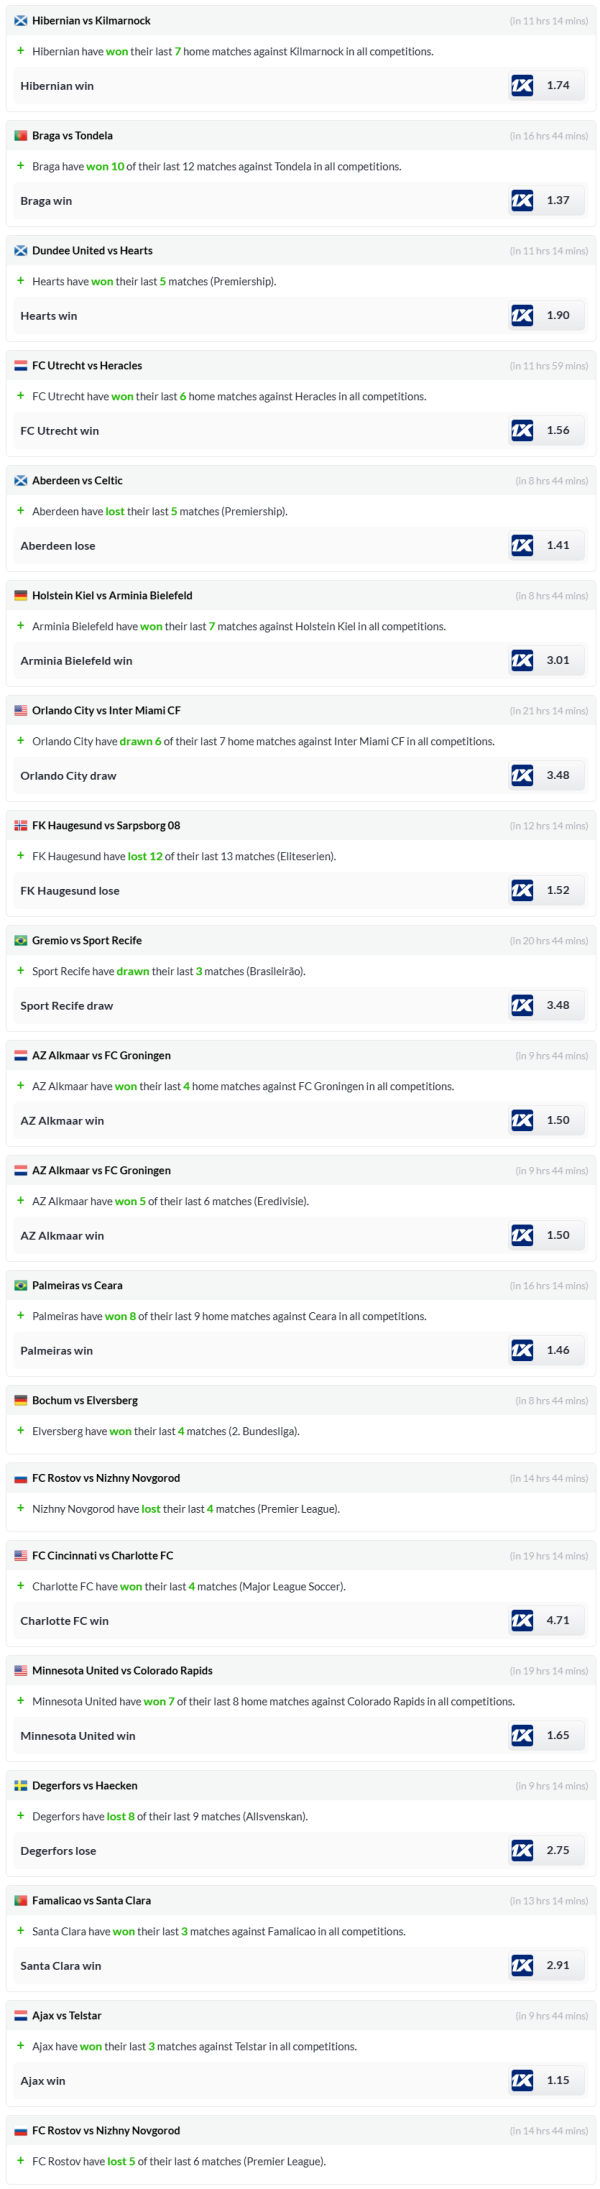Pick the 2.91 odds for Santa Clara win
The height and width of the screenshot is (2189, 600).
click(x=558, y=1966)
